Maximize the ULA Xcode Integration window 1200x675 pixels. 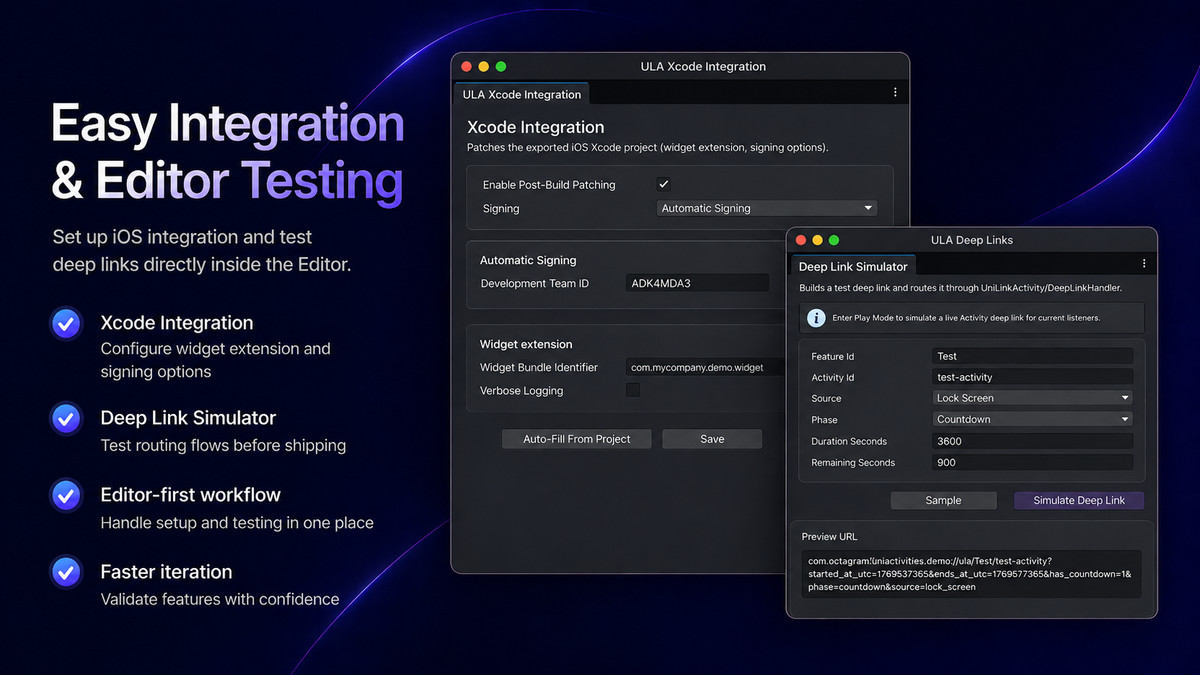(501, 67)
